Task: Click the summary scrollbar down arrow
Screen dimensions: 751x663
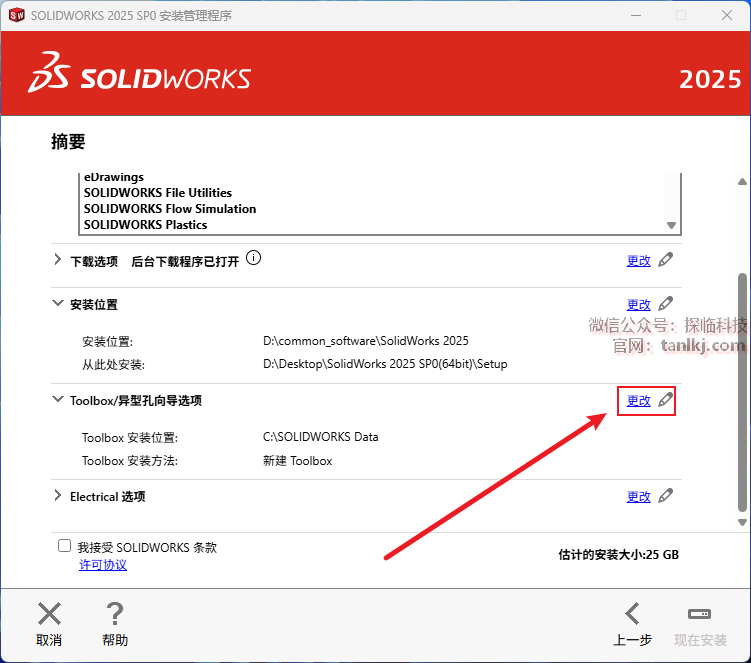Action: [742, 523]
